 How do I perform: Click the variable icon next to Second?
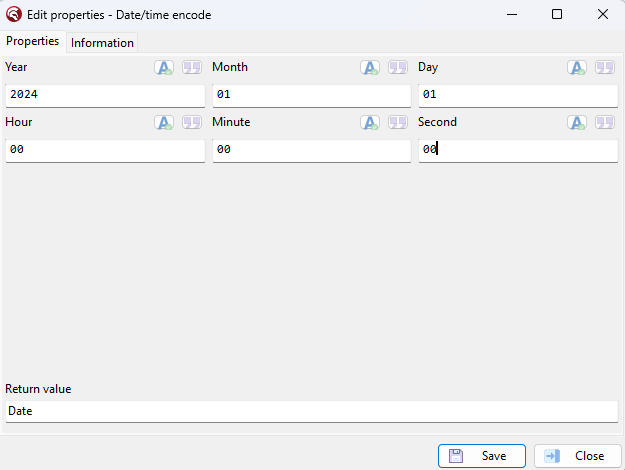coord(577,122)
